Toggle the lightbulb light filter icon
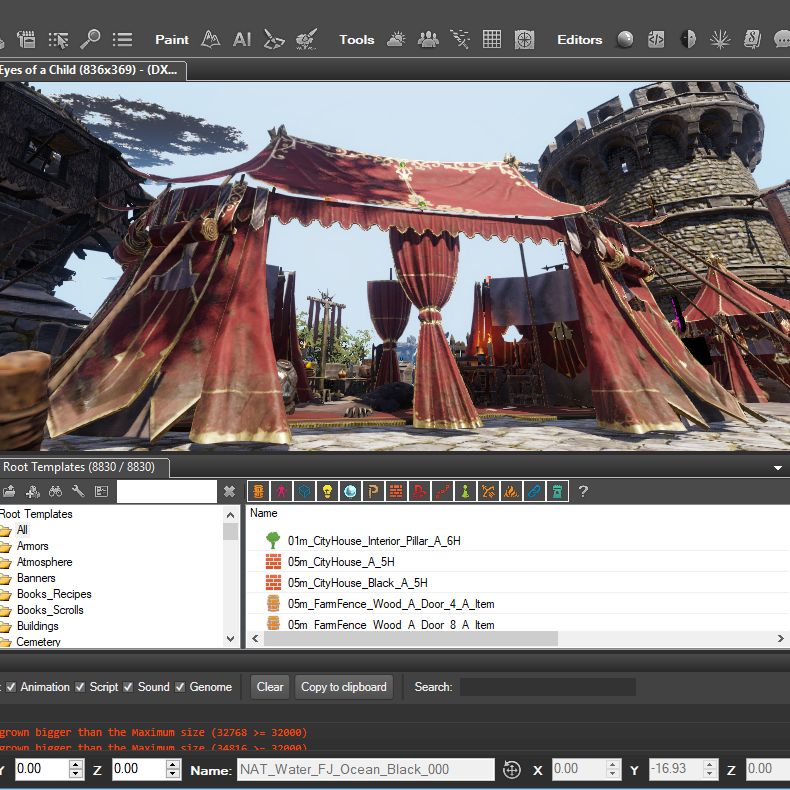Viewport: 790px width, 790px height. click(326, 491)
